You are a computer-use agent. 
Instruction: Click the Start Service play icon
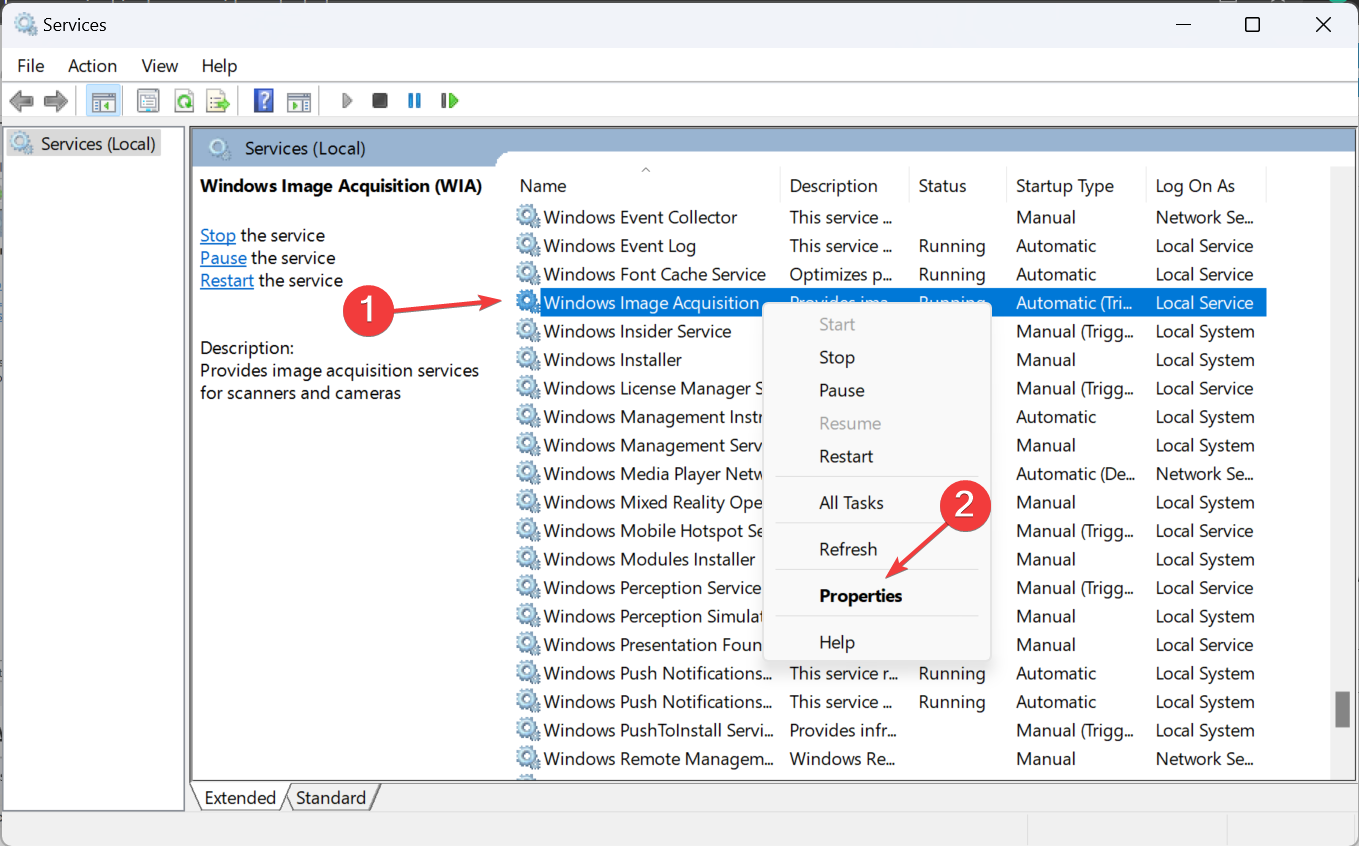(346, 100)
